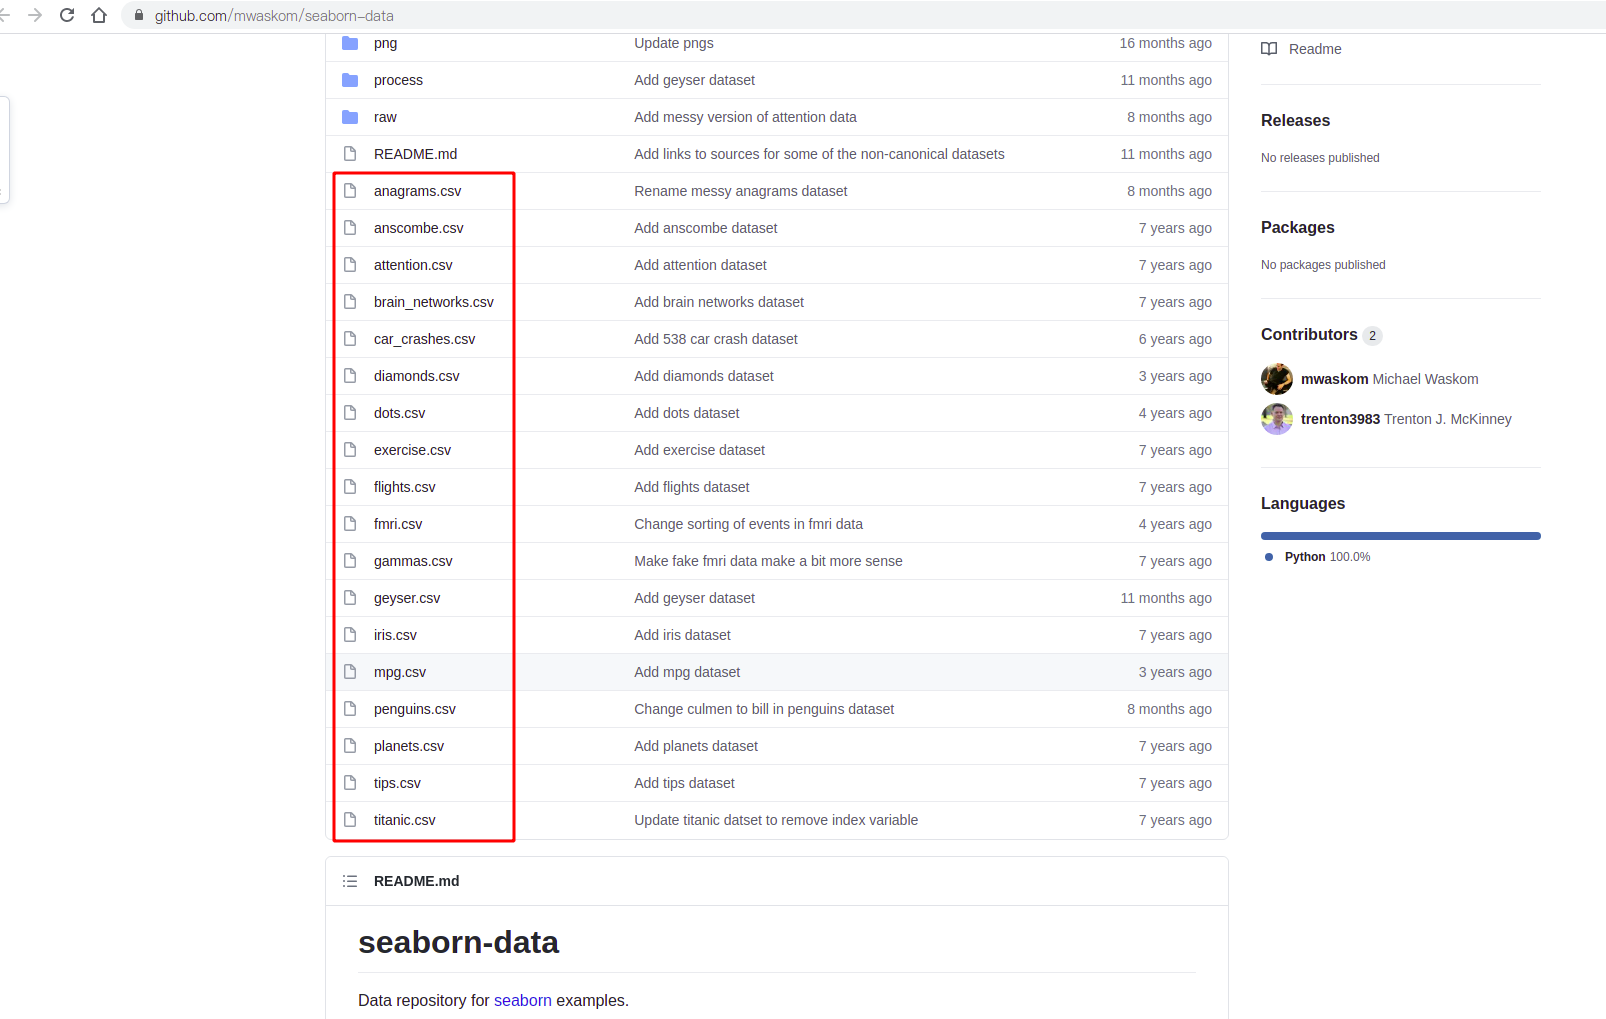The width and height of the screenshot is (1606, 1019).
Task: Click the lock icon in address bar
Action: [x=139, y=16]
